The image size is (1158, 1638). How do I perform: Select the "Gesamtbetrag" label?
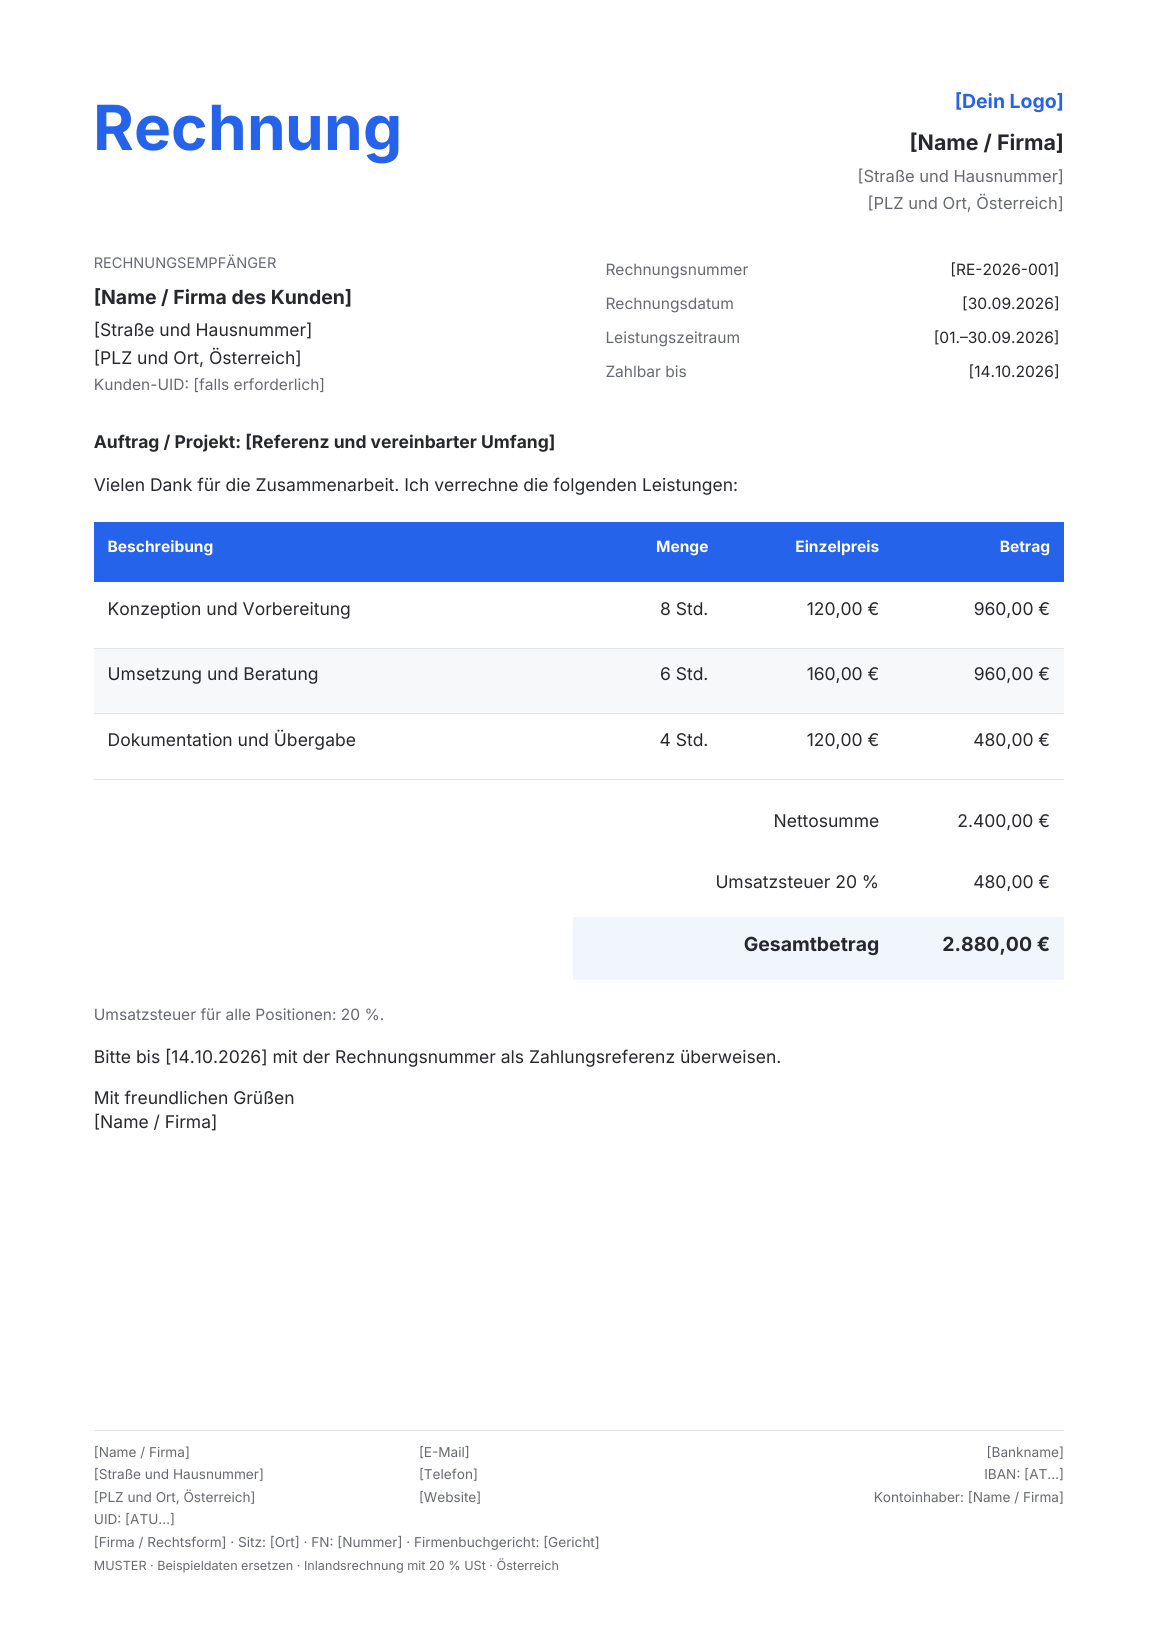pos(811,944)
